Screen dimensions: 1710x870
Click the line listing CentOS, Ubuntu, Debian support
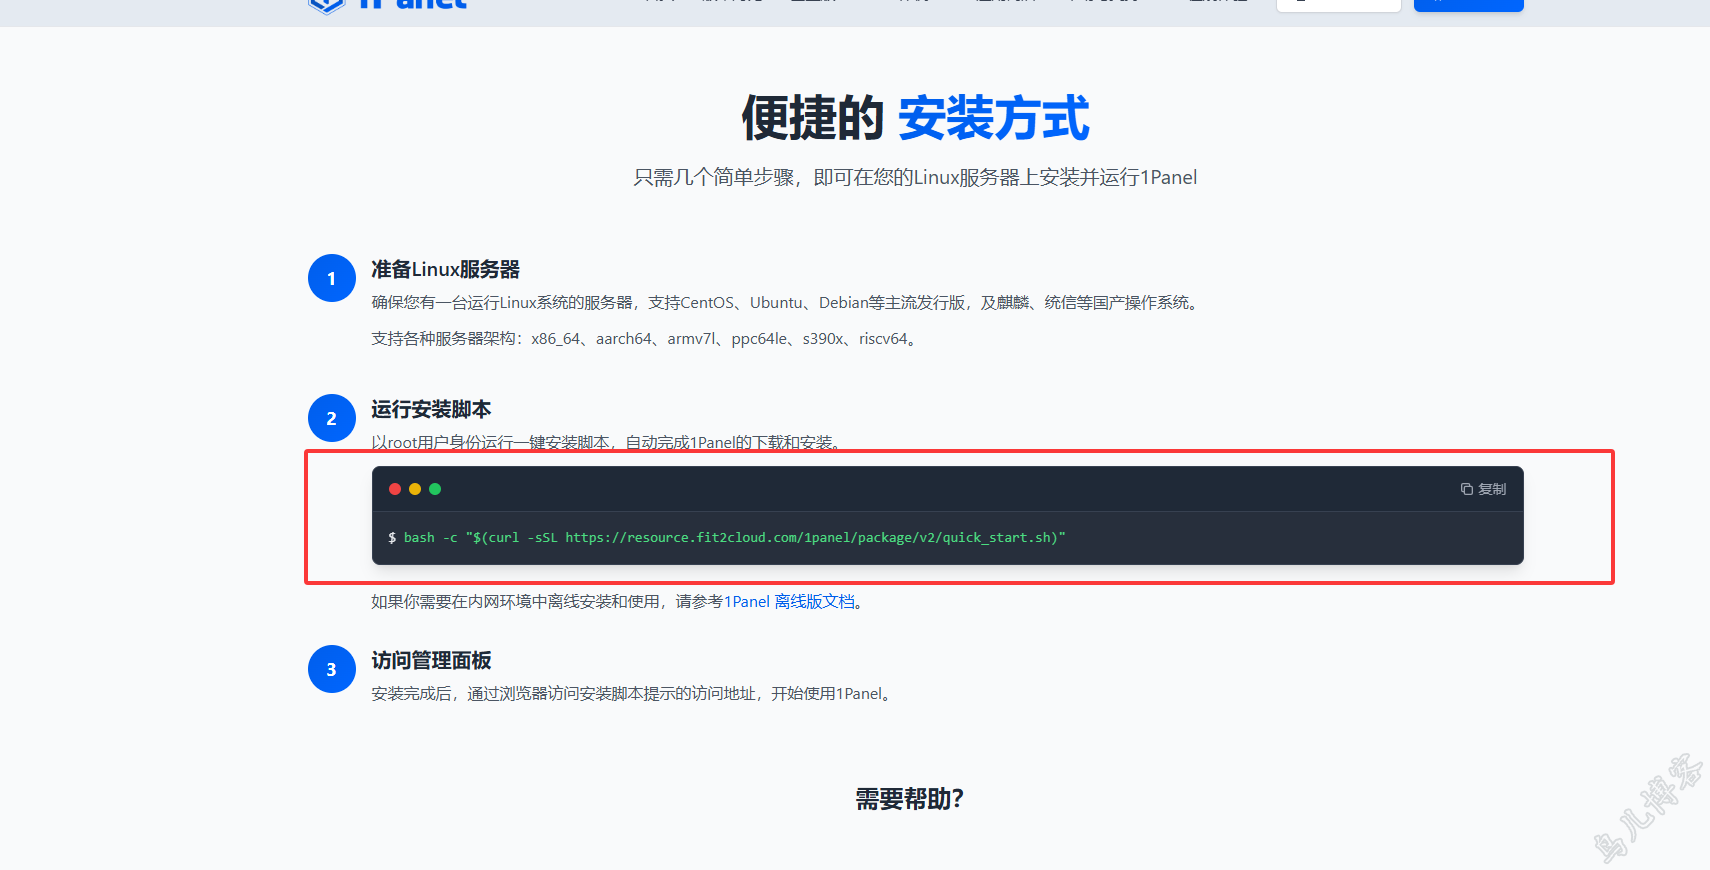coord(787,303)
